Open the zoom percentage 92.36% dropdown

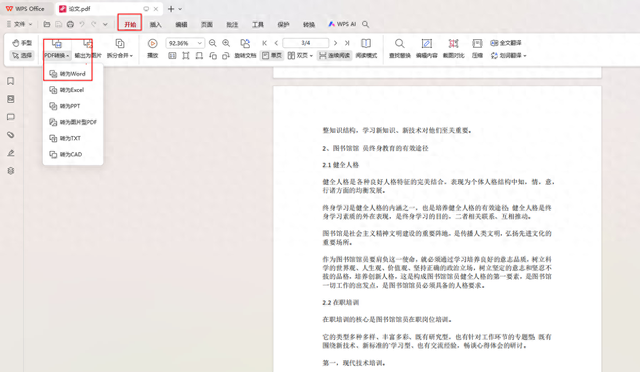tap(200, 43)
